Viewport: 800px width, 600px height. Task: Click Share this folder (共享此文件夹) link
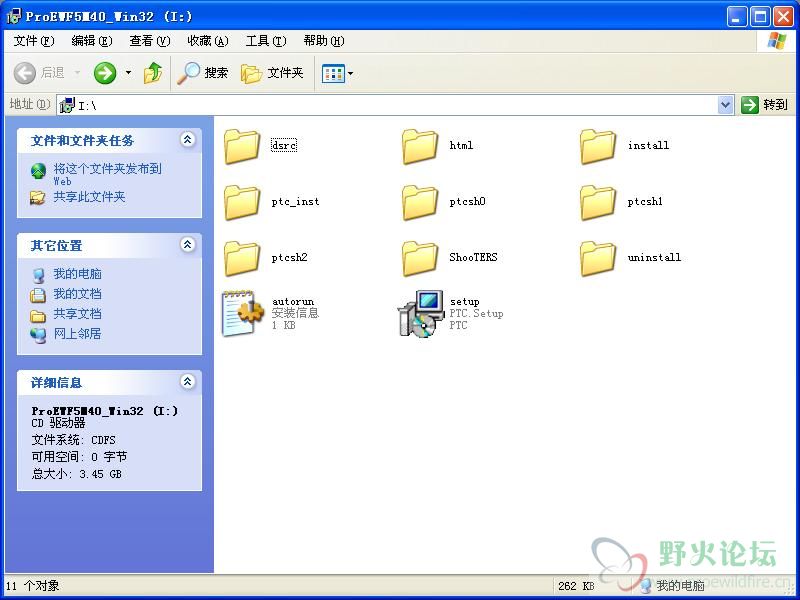click(x=89, y=197)
